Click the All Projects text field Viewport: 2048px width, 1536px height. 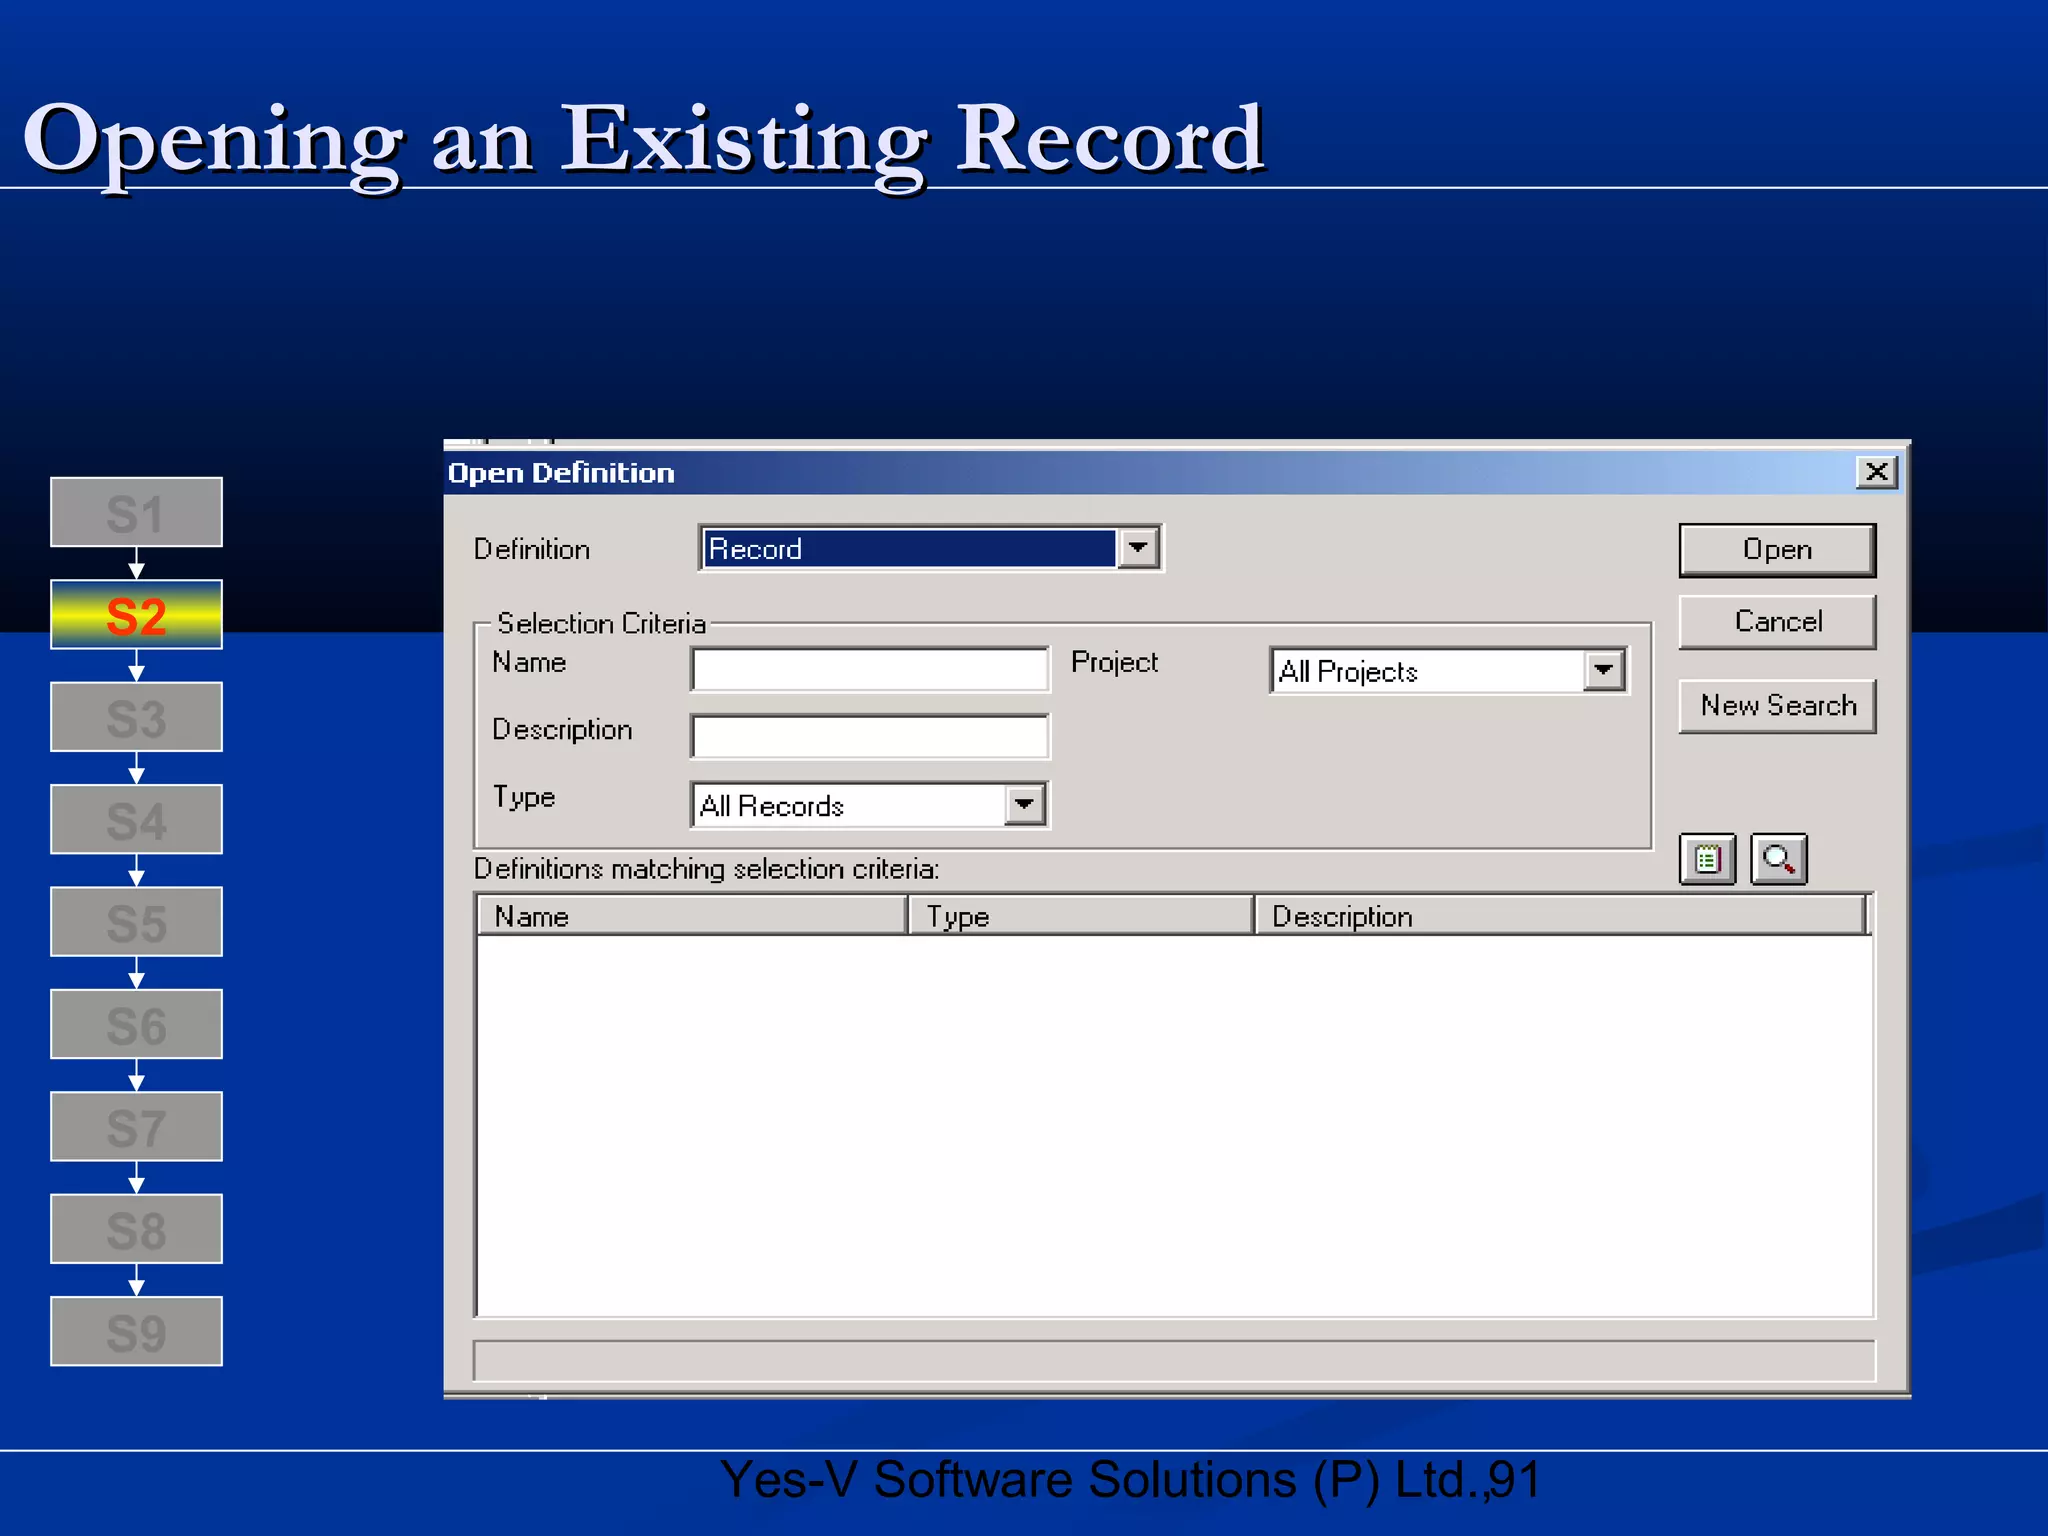point(1429,671)
